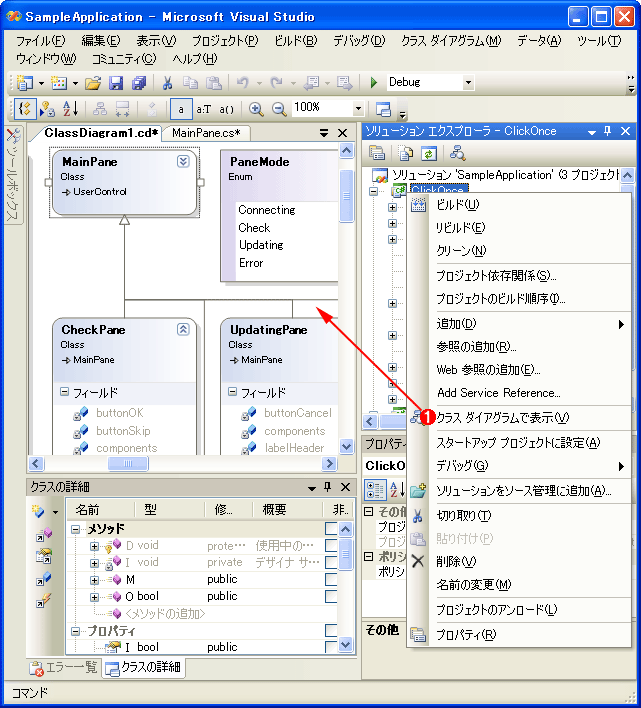
Task: Click the Add New Item toolbar icon
Action: click(59, 83)
